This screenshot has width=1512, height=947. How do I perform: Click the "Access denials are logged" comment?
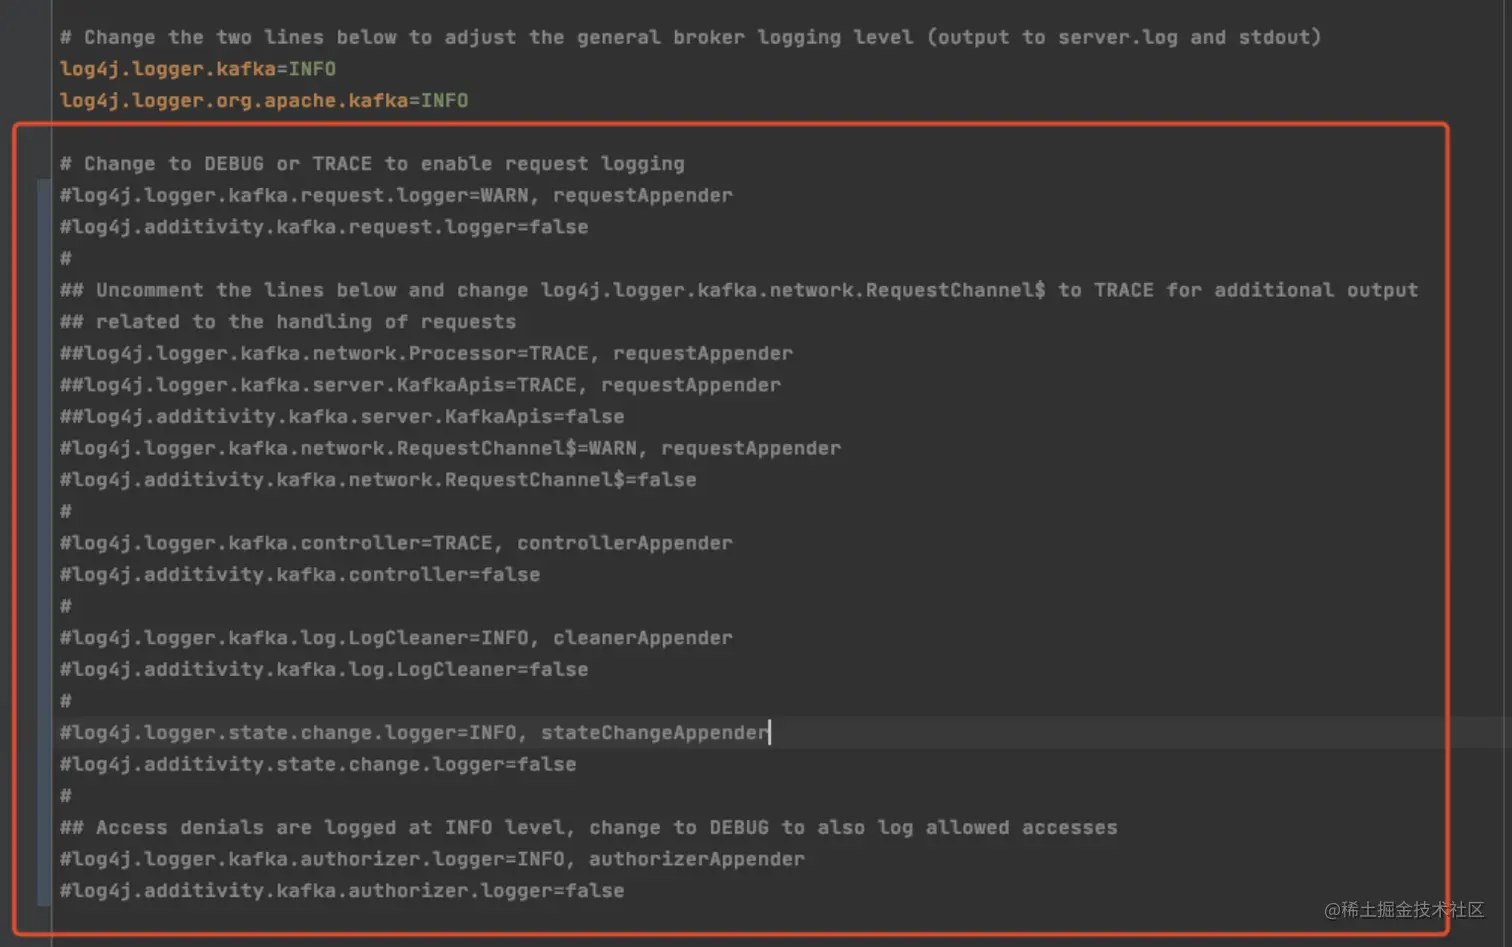tap(588, 828)
